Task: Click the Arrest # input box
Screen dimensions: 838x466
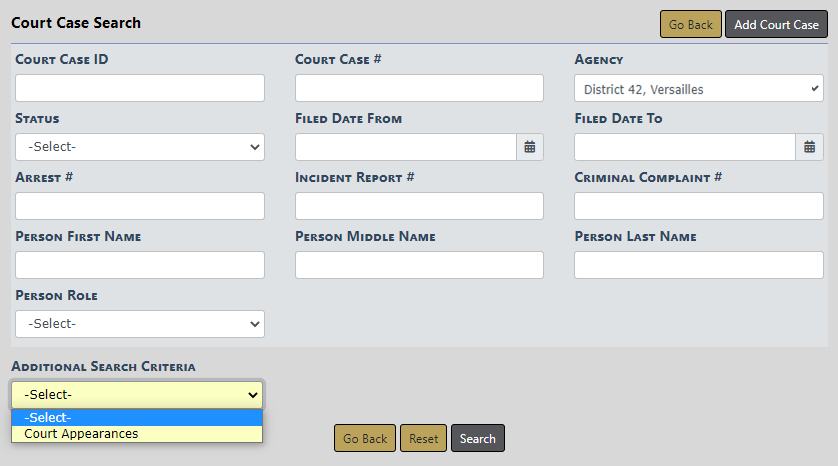Action: tap(140, 206)
